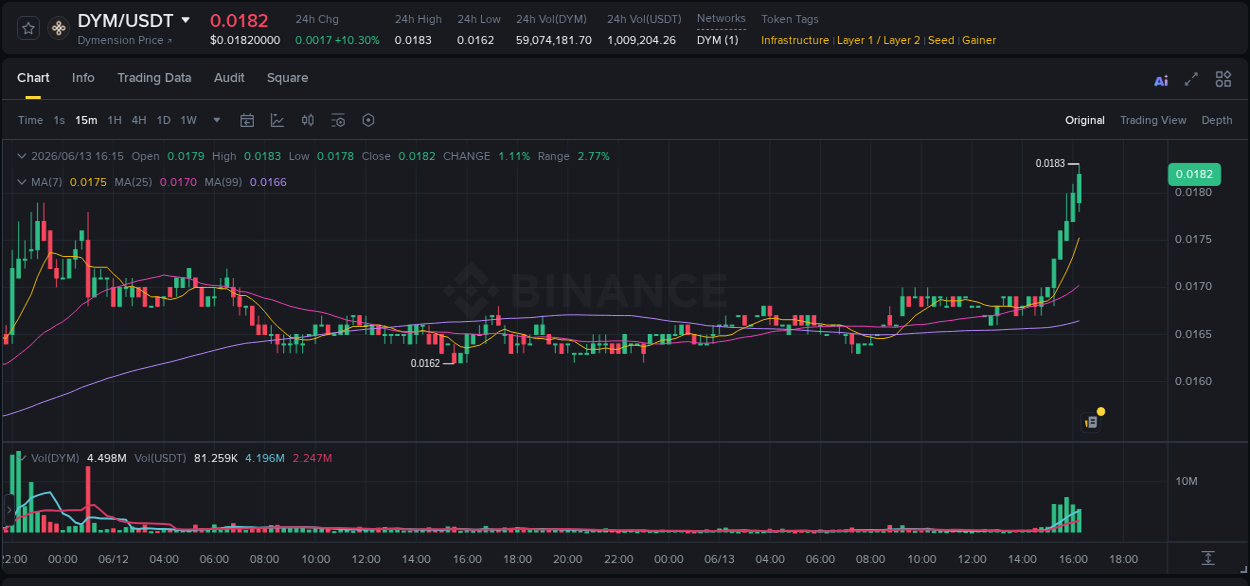This screenshot has height=586, width=1250.
Task: Collapse the MA indicator legend chevron
Action: pyautogui.click(x=21, y=182)
